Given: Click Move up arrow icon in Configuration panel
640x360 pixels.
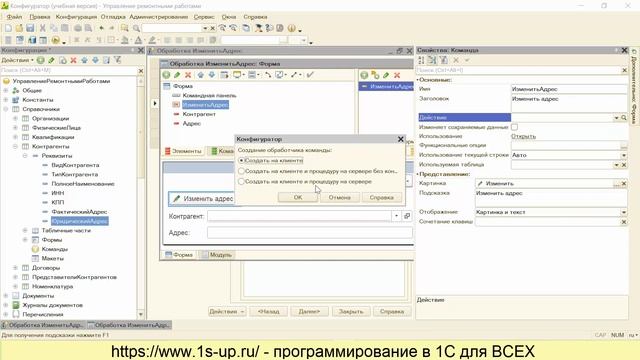Looking at the screenshot, I should (84, 60).
